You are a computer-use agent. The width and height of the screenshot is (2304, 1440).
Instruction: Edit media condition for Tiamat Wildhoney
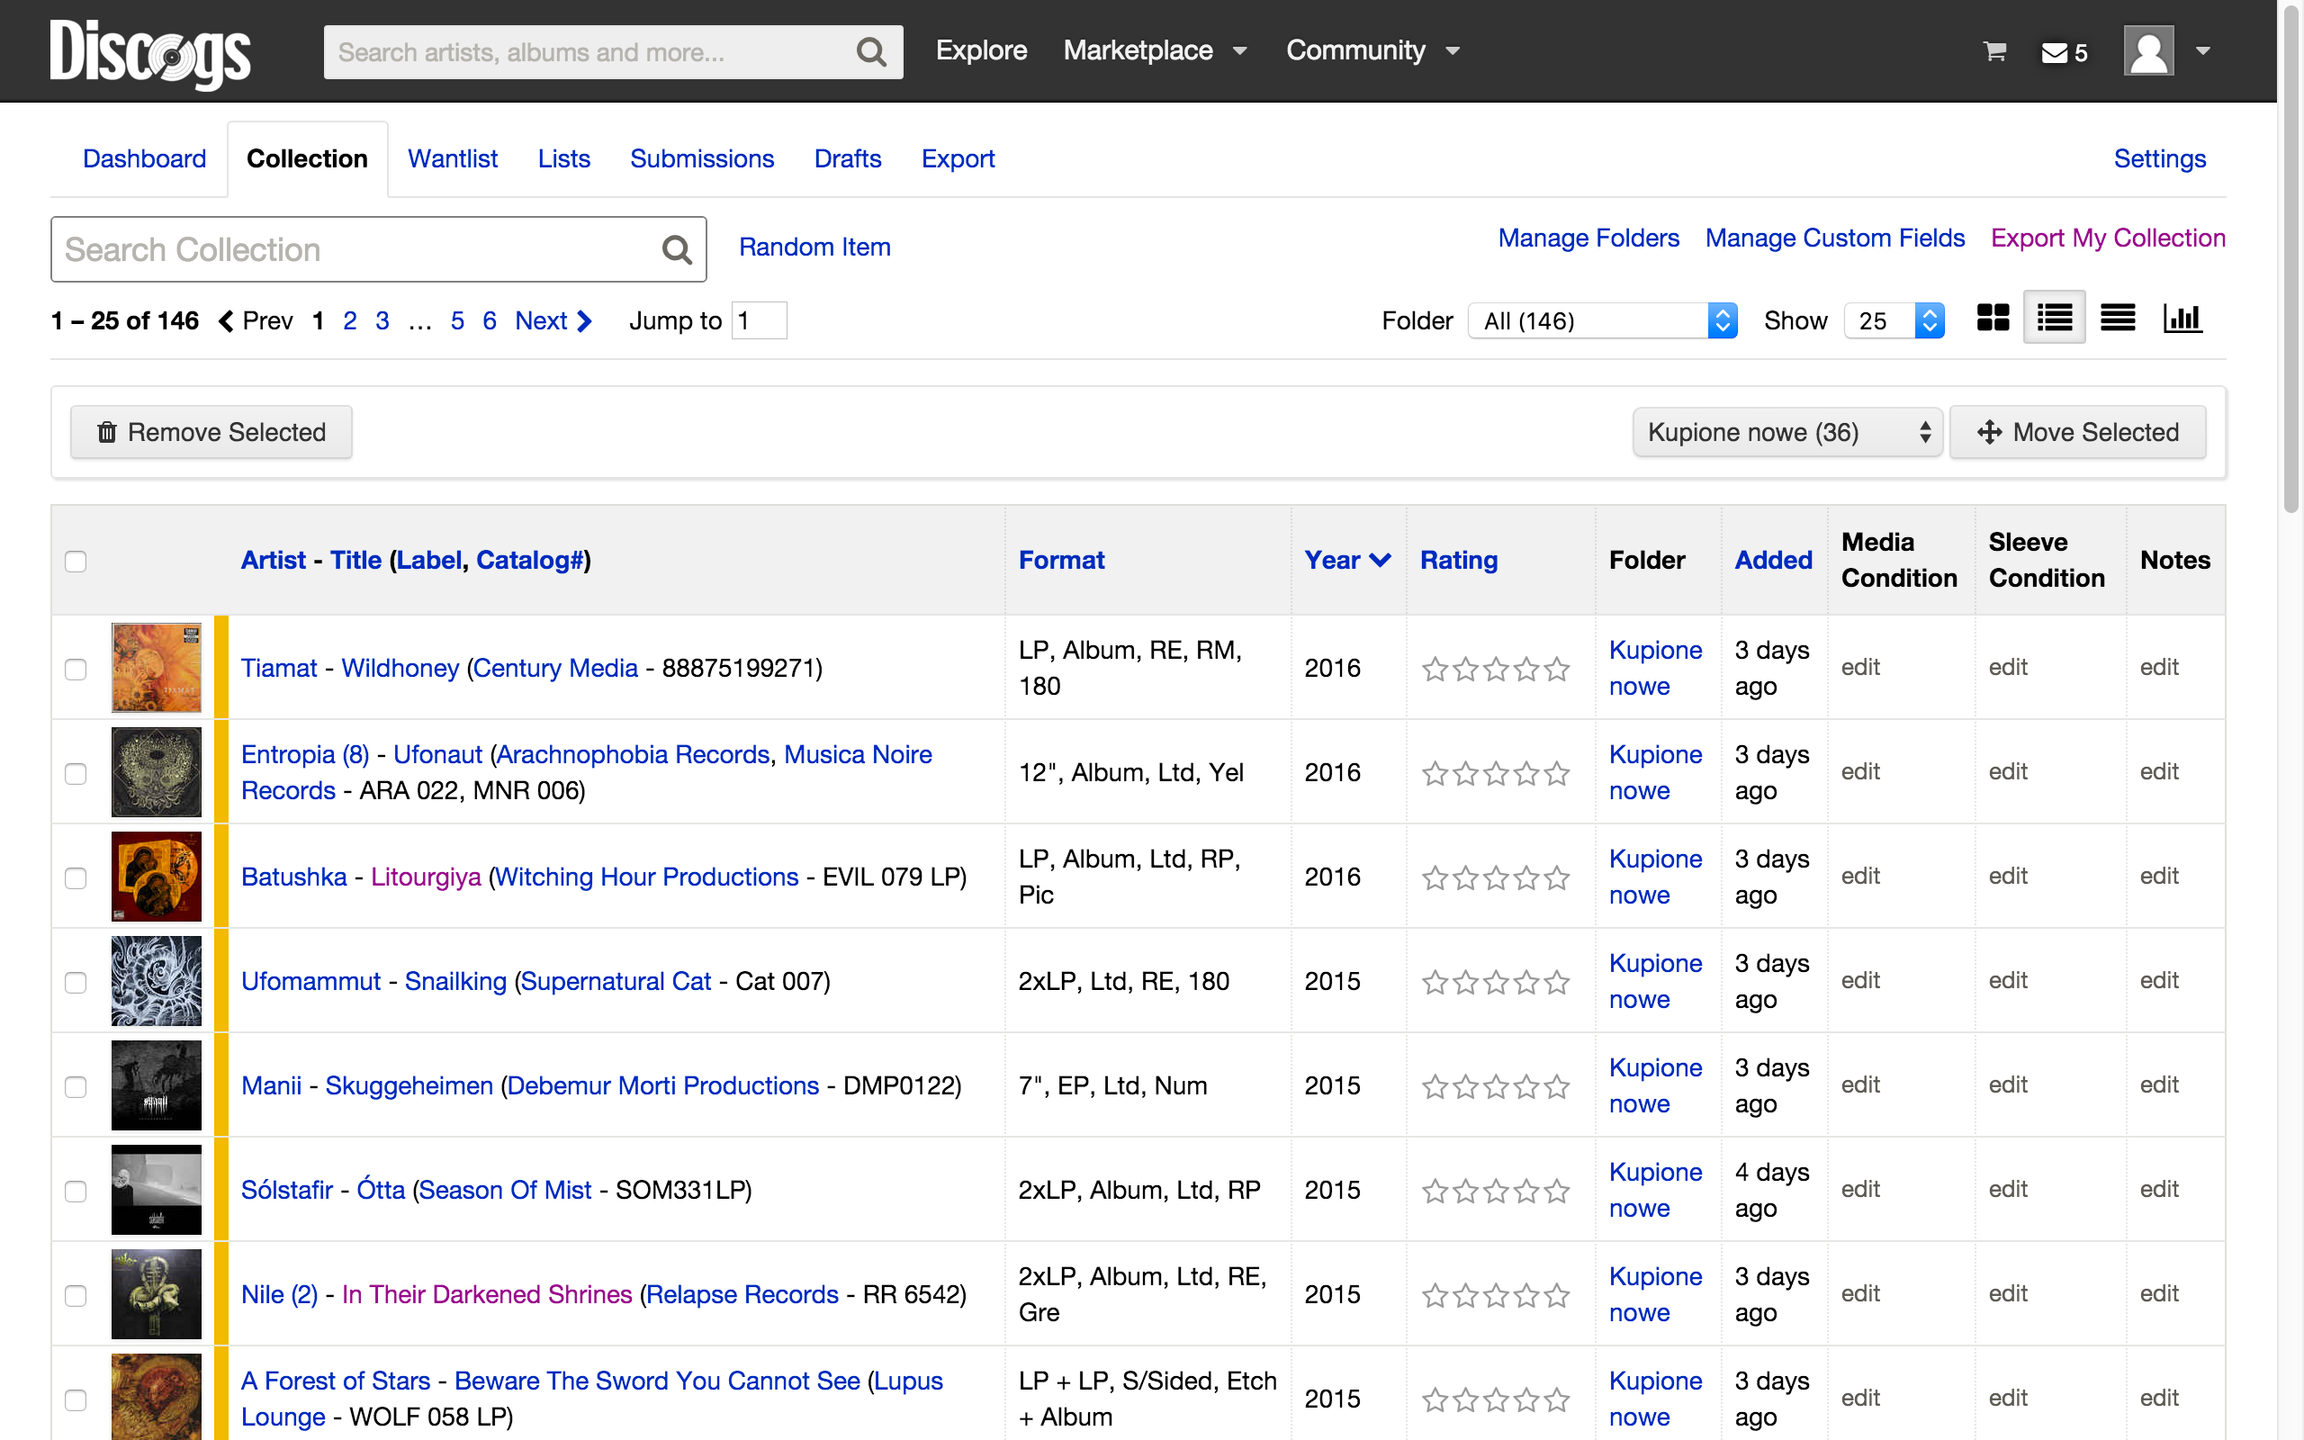tap(1860, 667)
